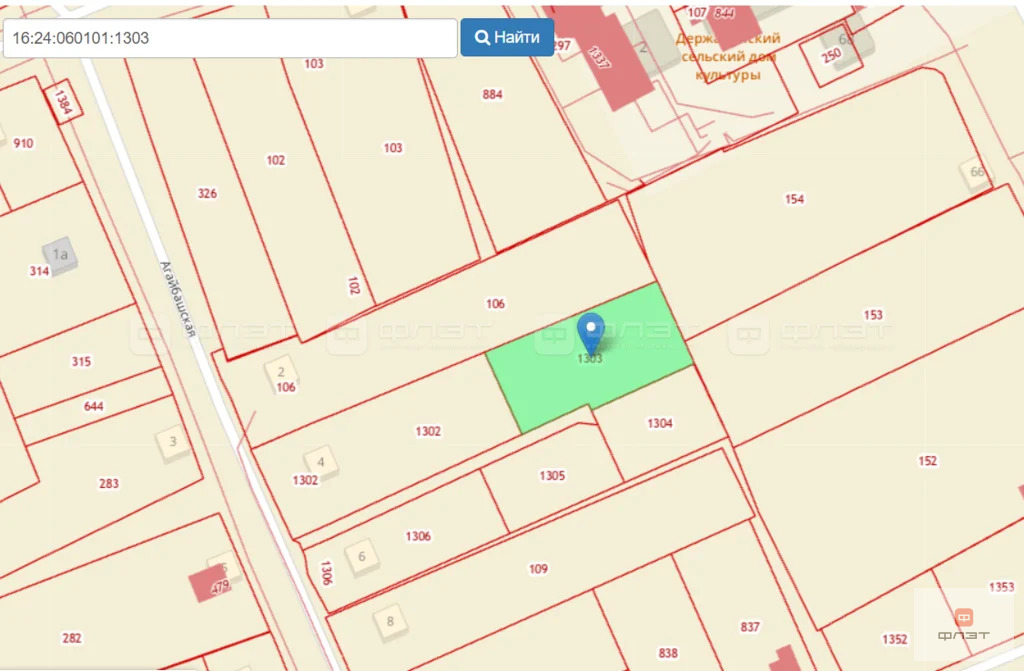Select the house marker numbered 4
Viewport: 1024px width, 671px height.
point(321,462)
